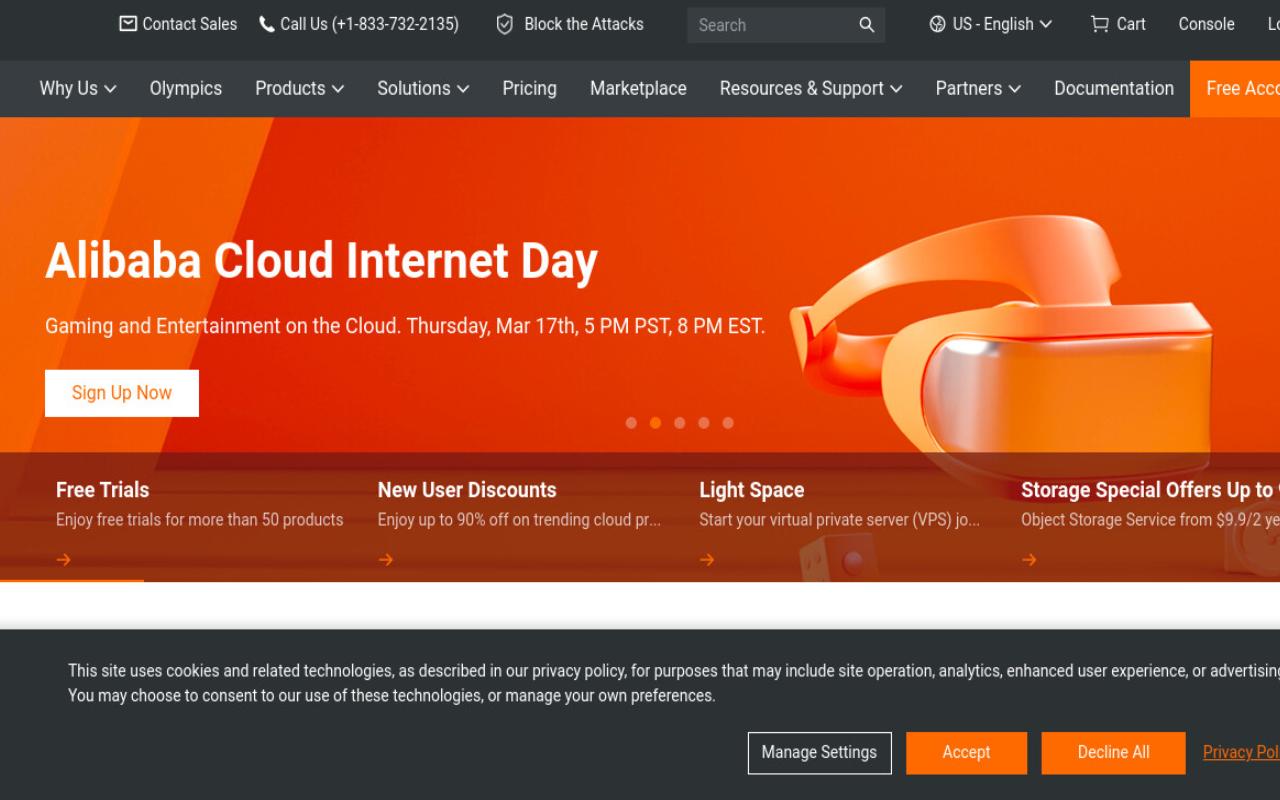Image resolution: width=1280 pixels, height=800 pixels.
Task: Click the Alibaba Cloud Internet Day headline
Action: point(321,260)
